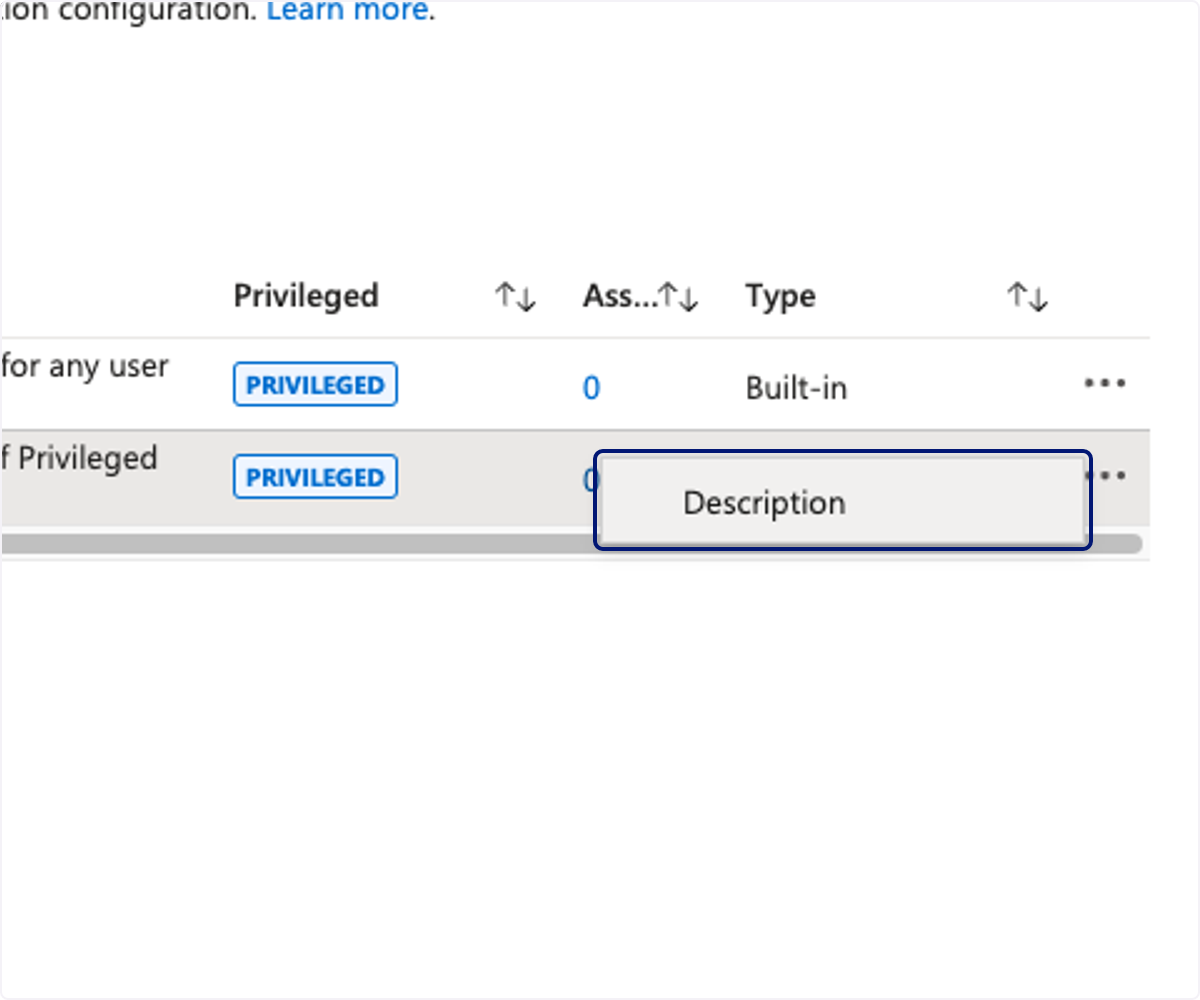Click PRIVILEGED badge in 'for any user' row

point(315,386)
